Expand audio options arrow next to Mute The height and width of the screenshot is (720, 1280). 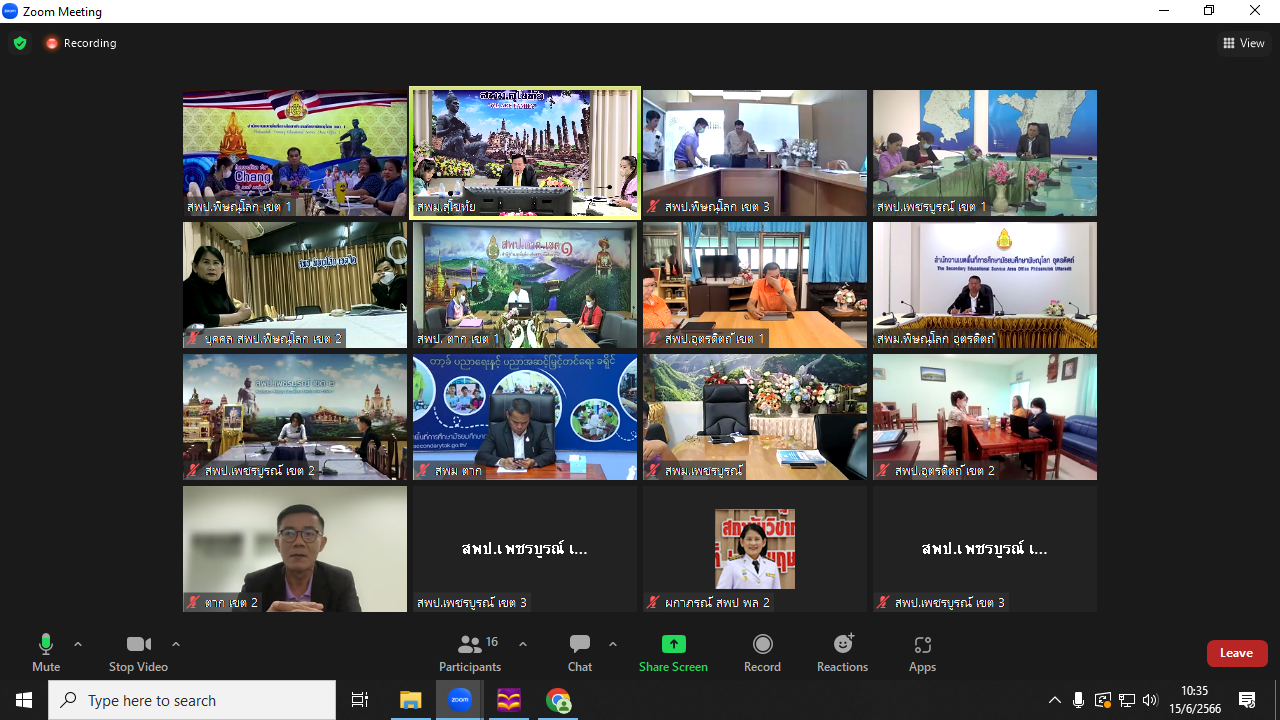tap(78, 644)
